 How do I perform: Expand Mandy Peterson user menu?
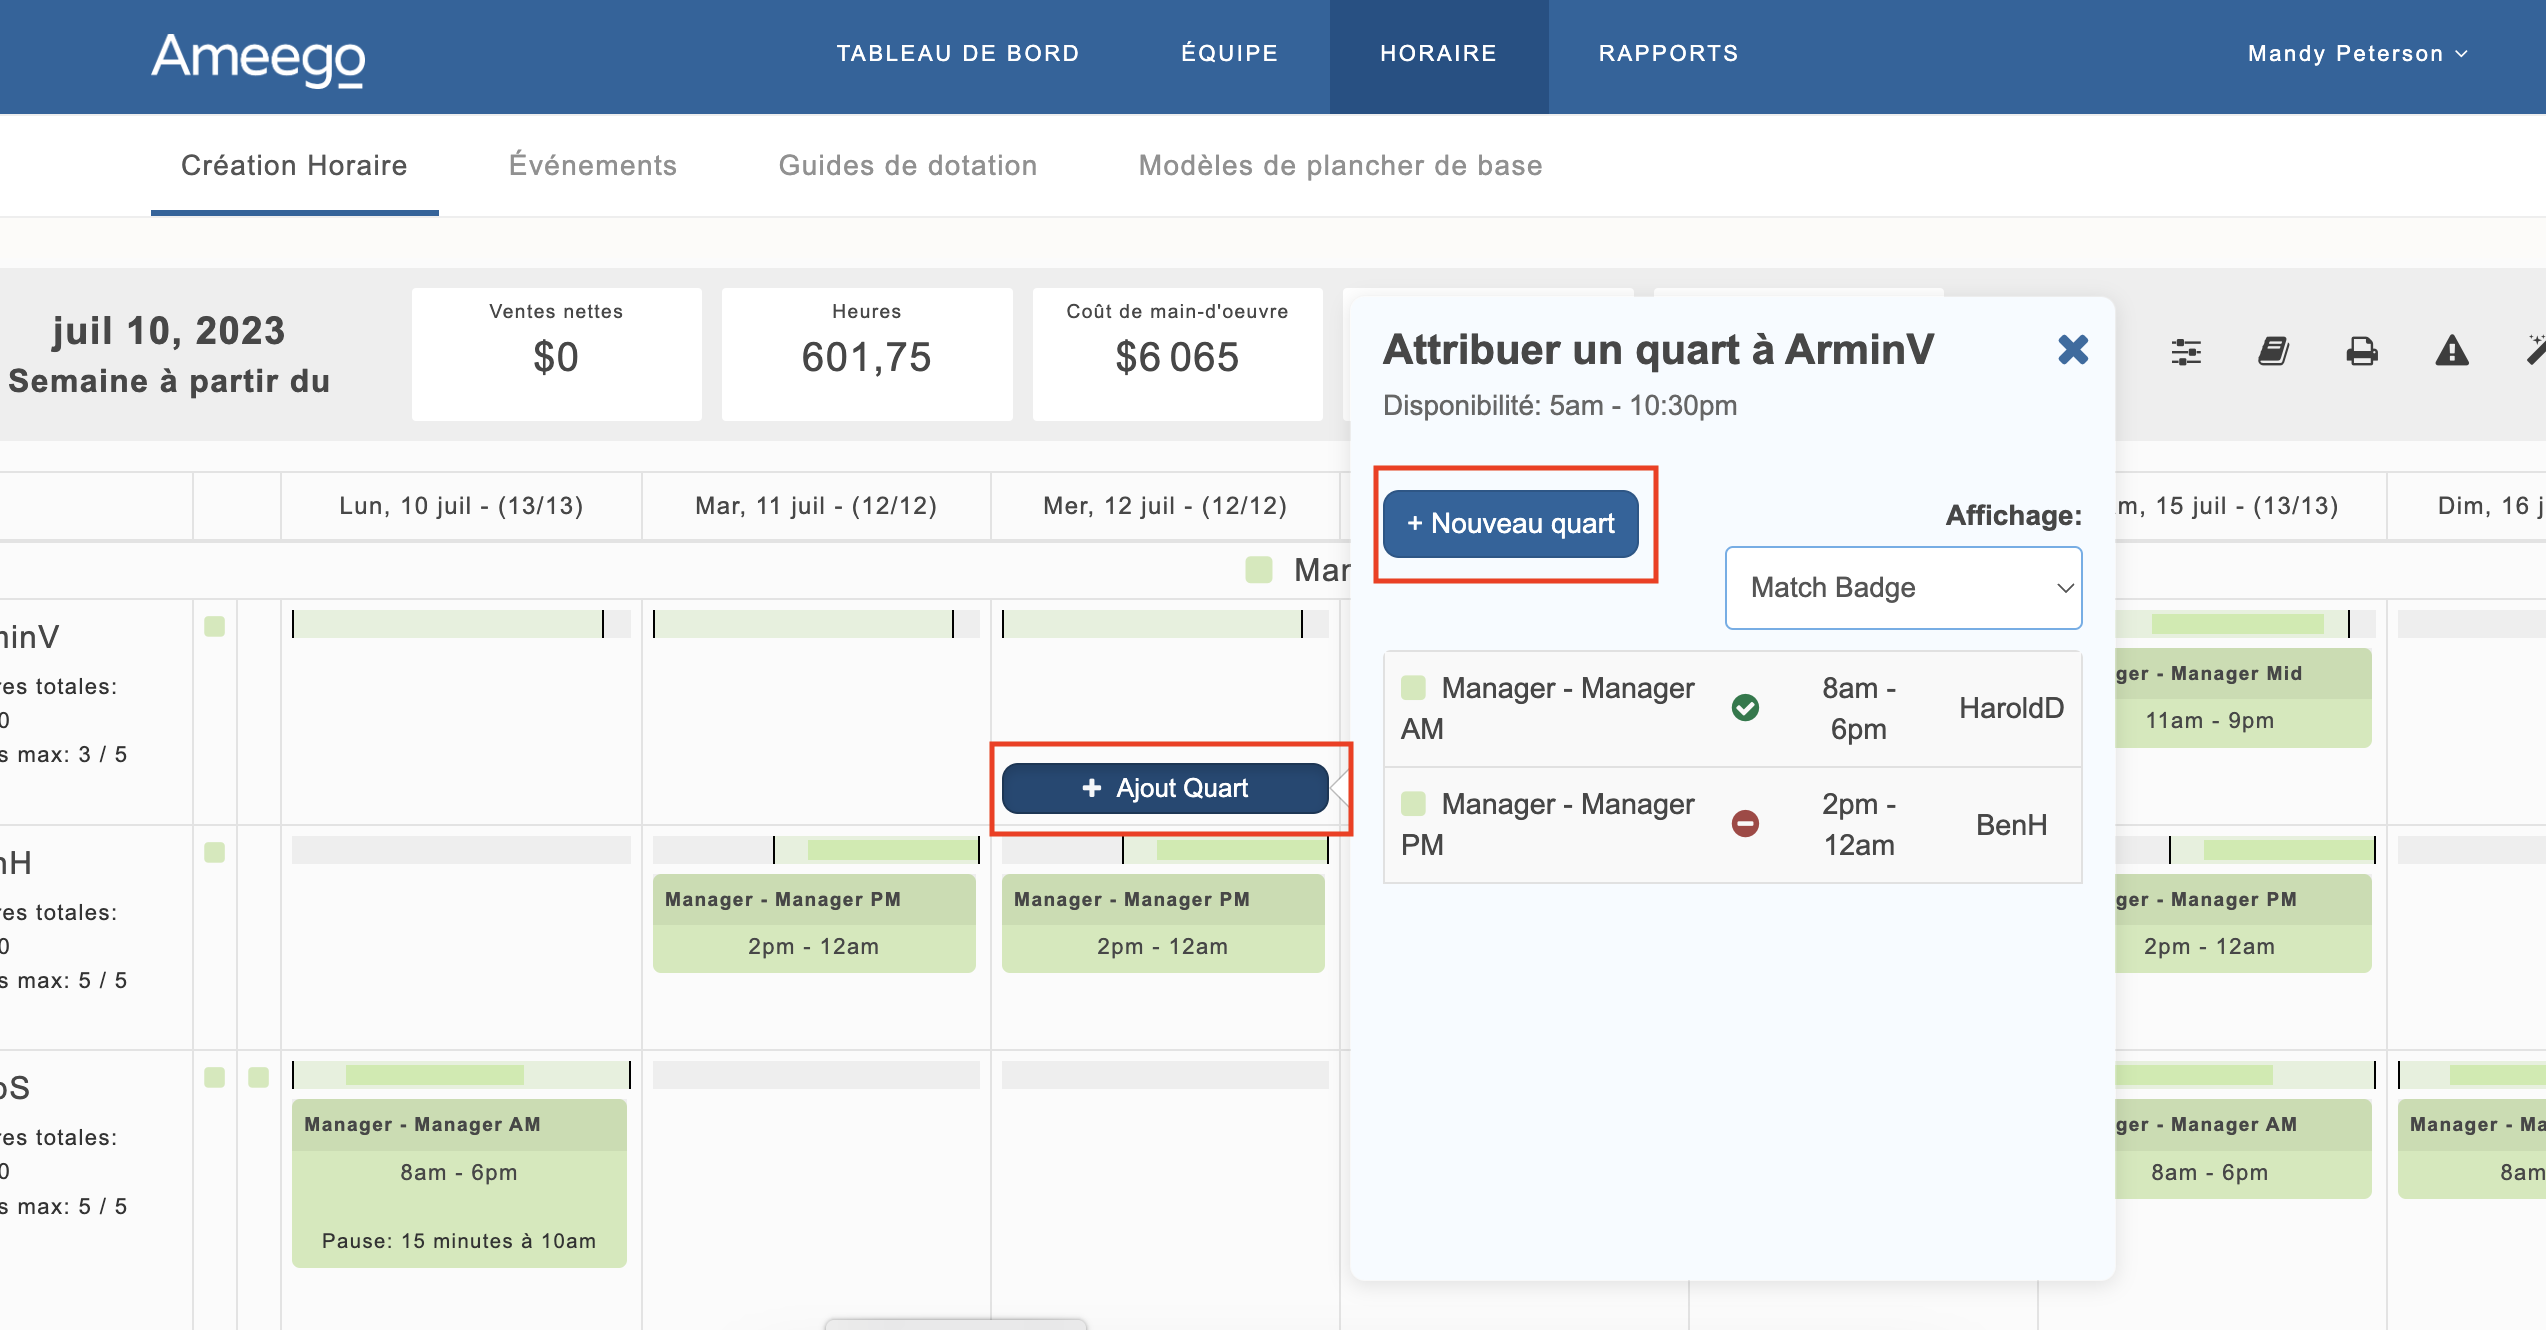[2357, 54]
